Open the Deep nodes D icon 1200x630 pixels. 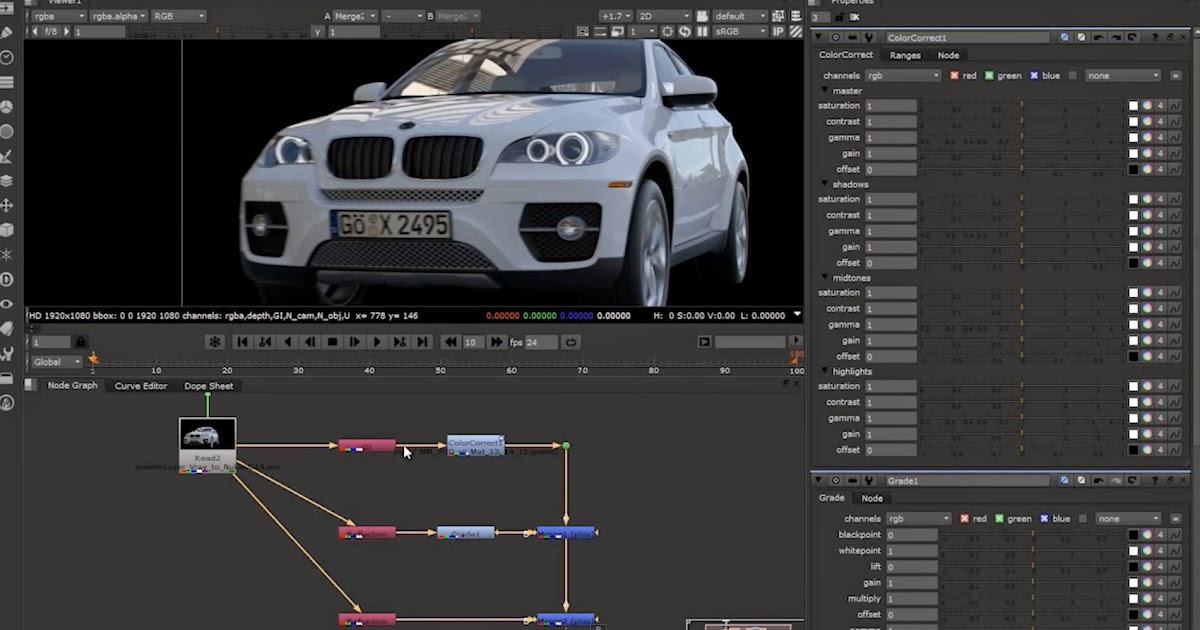7,279
